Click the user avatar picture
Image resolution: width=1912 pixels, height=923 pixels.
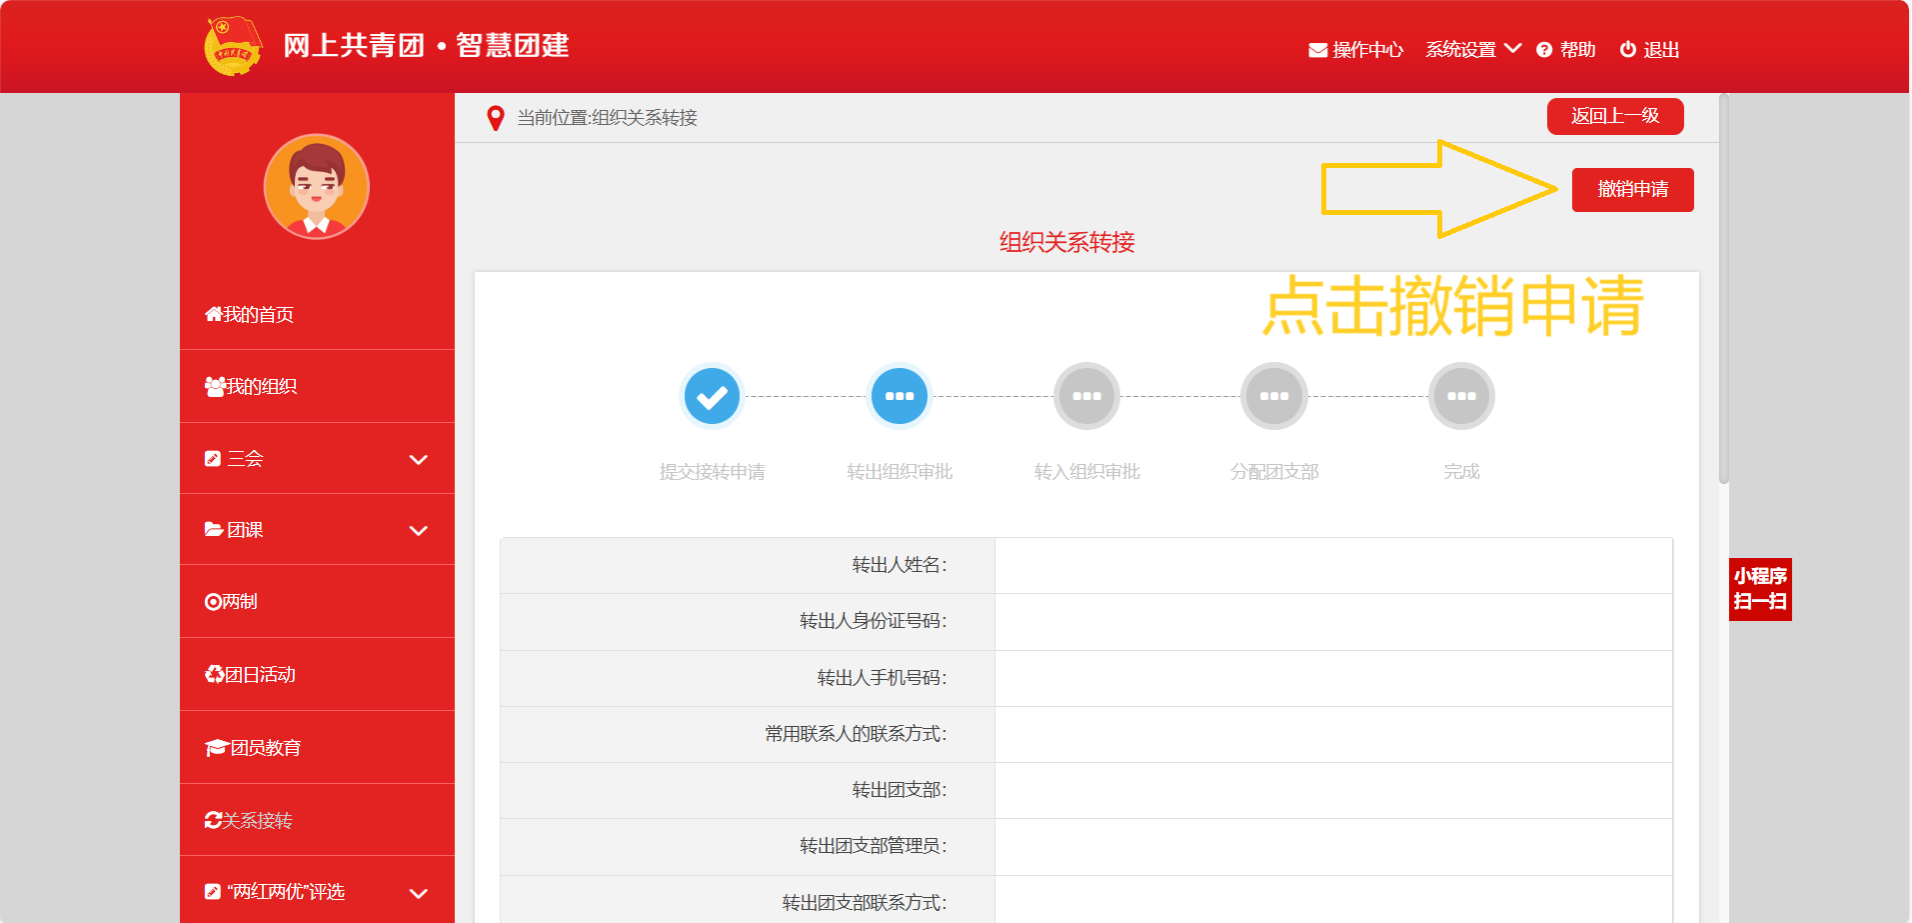coord(316,187)
